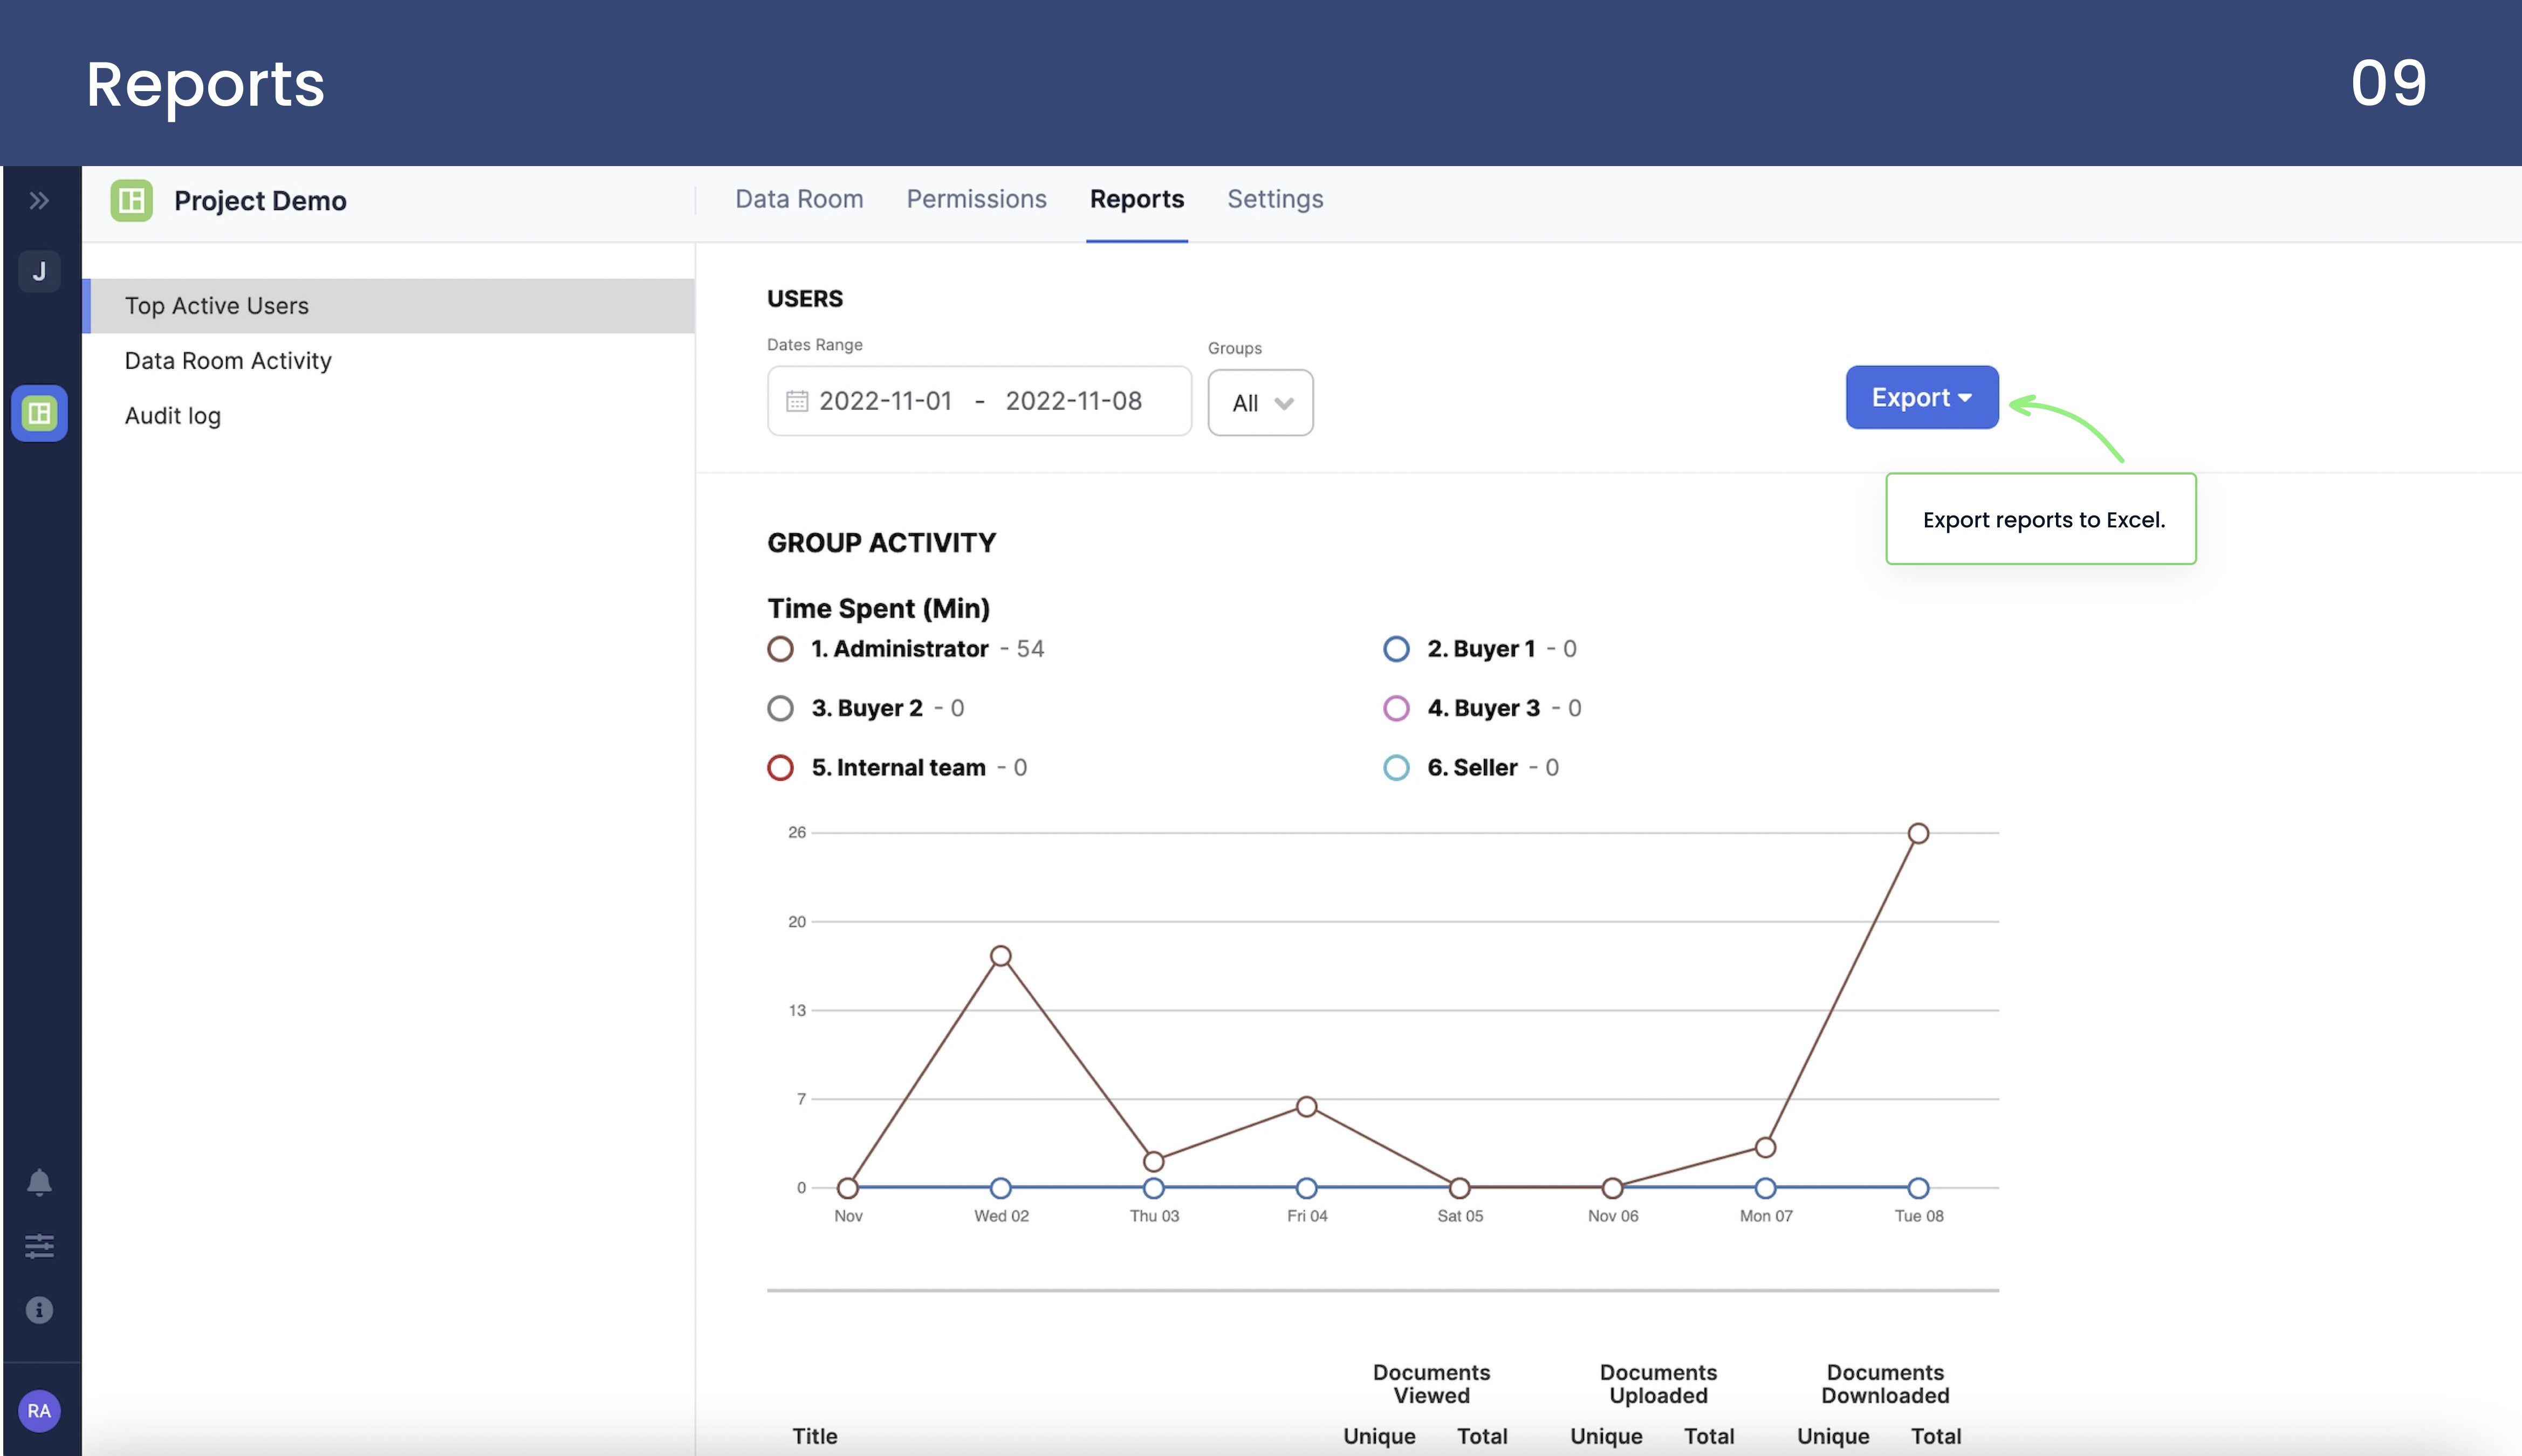Click the Administrator peak point at Tue 08

1918,833
